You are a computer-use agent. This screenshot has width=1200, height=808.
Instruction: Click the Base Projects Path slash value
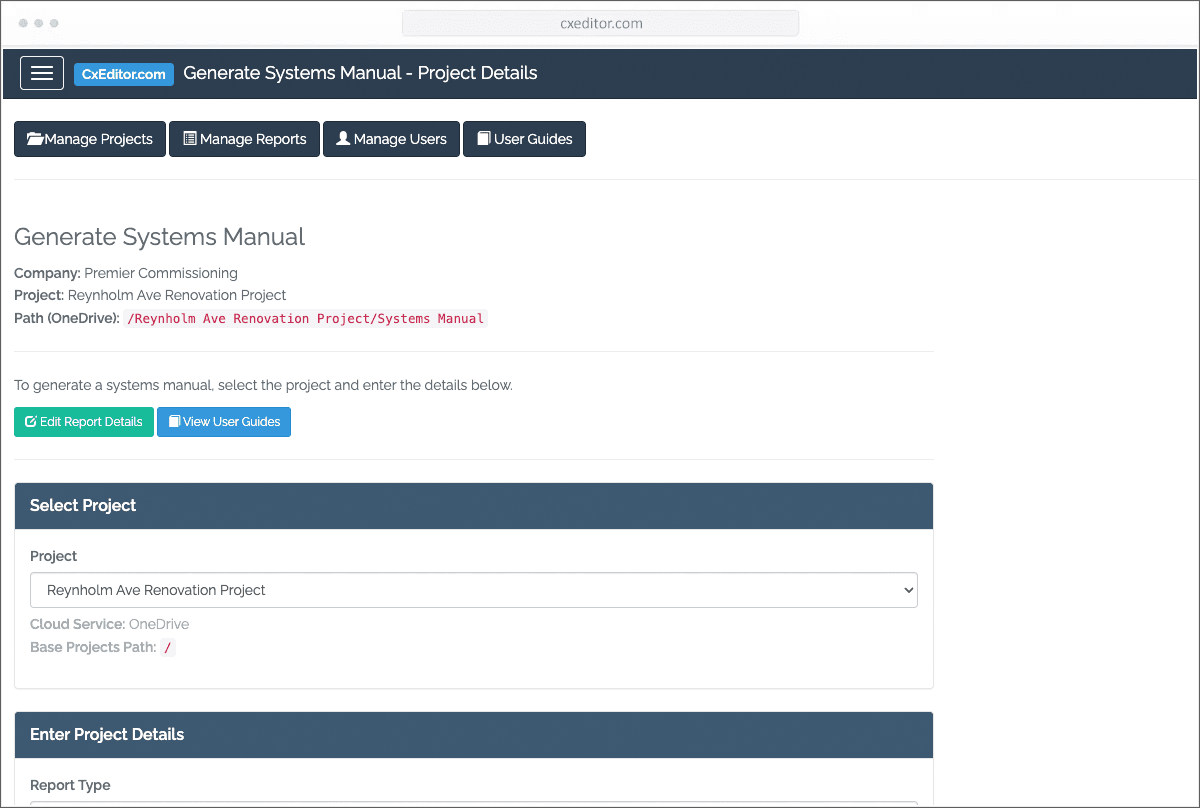[167, 648]
